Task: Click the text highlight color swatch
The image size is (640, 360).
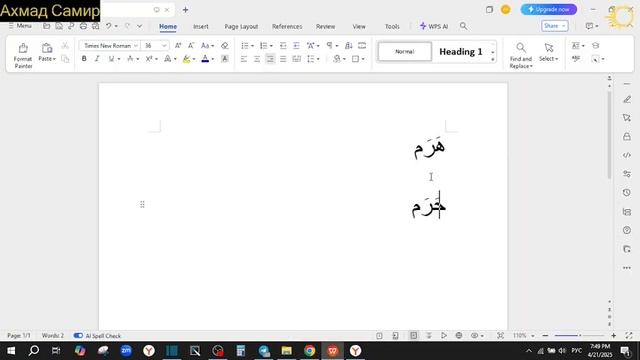Action: 186,59
